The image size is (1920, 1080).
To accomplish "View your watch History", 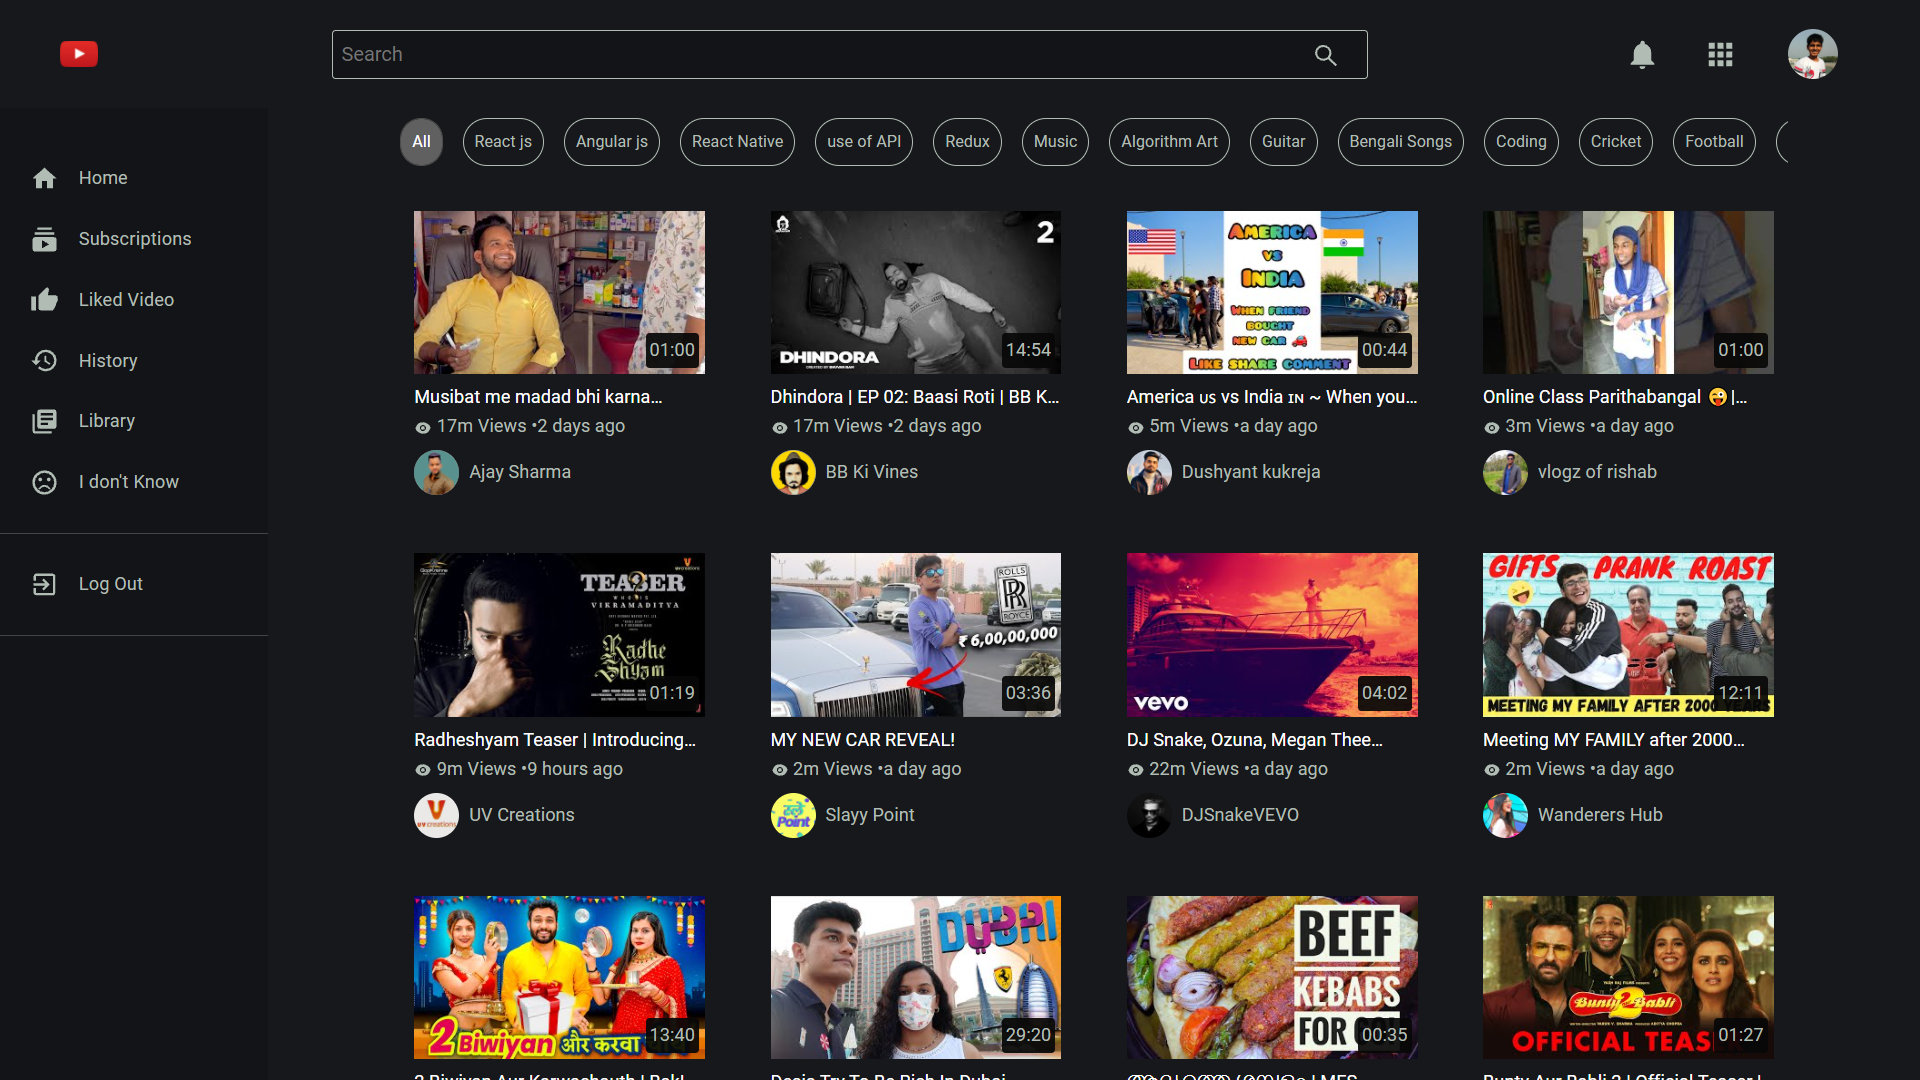I will click(x=107, y=361).
